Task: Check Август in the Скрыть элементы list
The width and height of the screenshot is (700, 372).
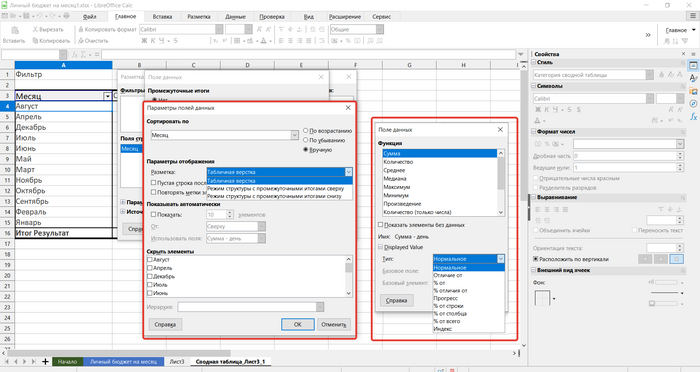Action: [150, 259]
